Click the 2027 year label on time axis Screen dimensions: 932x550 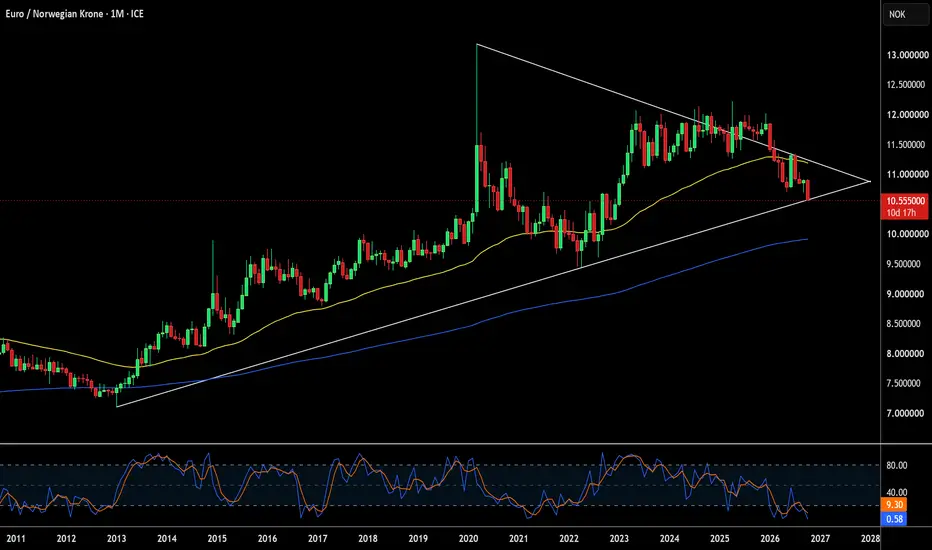(820, 539)
